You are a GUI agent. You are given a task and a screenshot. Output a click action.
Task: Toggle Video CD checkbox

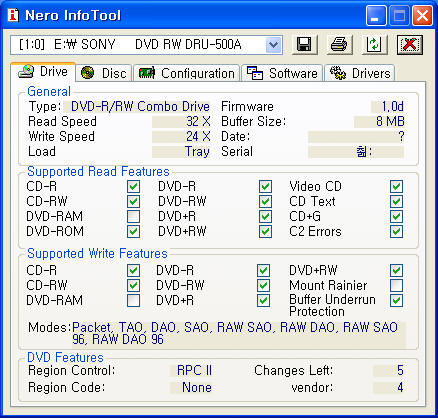point(396,186)
